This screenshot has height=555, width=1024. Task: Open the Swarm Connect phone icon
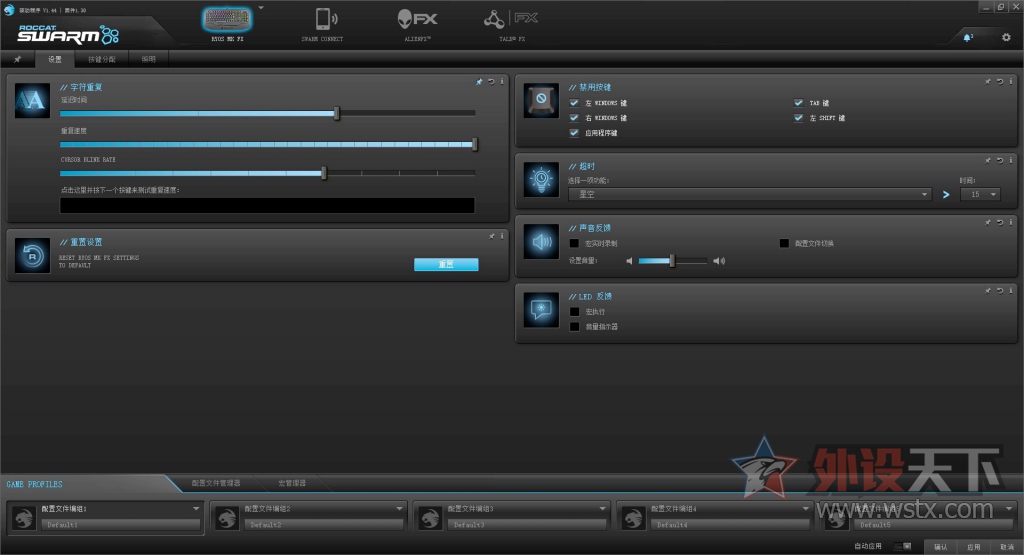[x=323, y=19]
